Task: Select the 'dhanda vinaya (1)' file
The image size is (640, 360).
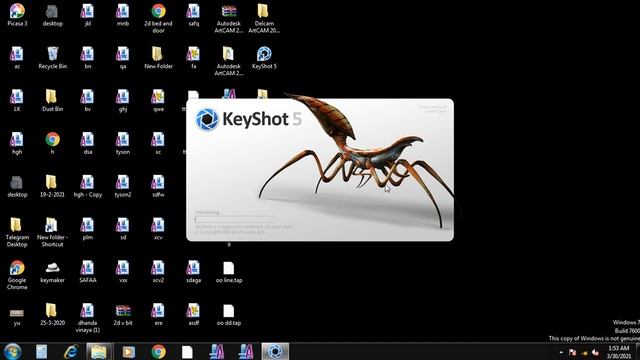Action: click(88, 318)
